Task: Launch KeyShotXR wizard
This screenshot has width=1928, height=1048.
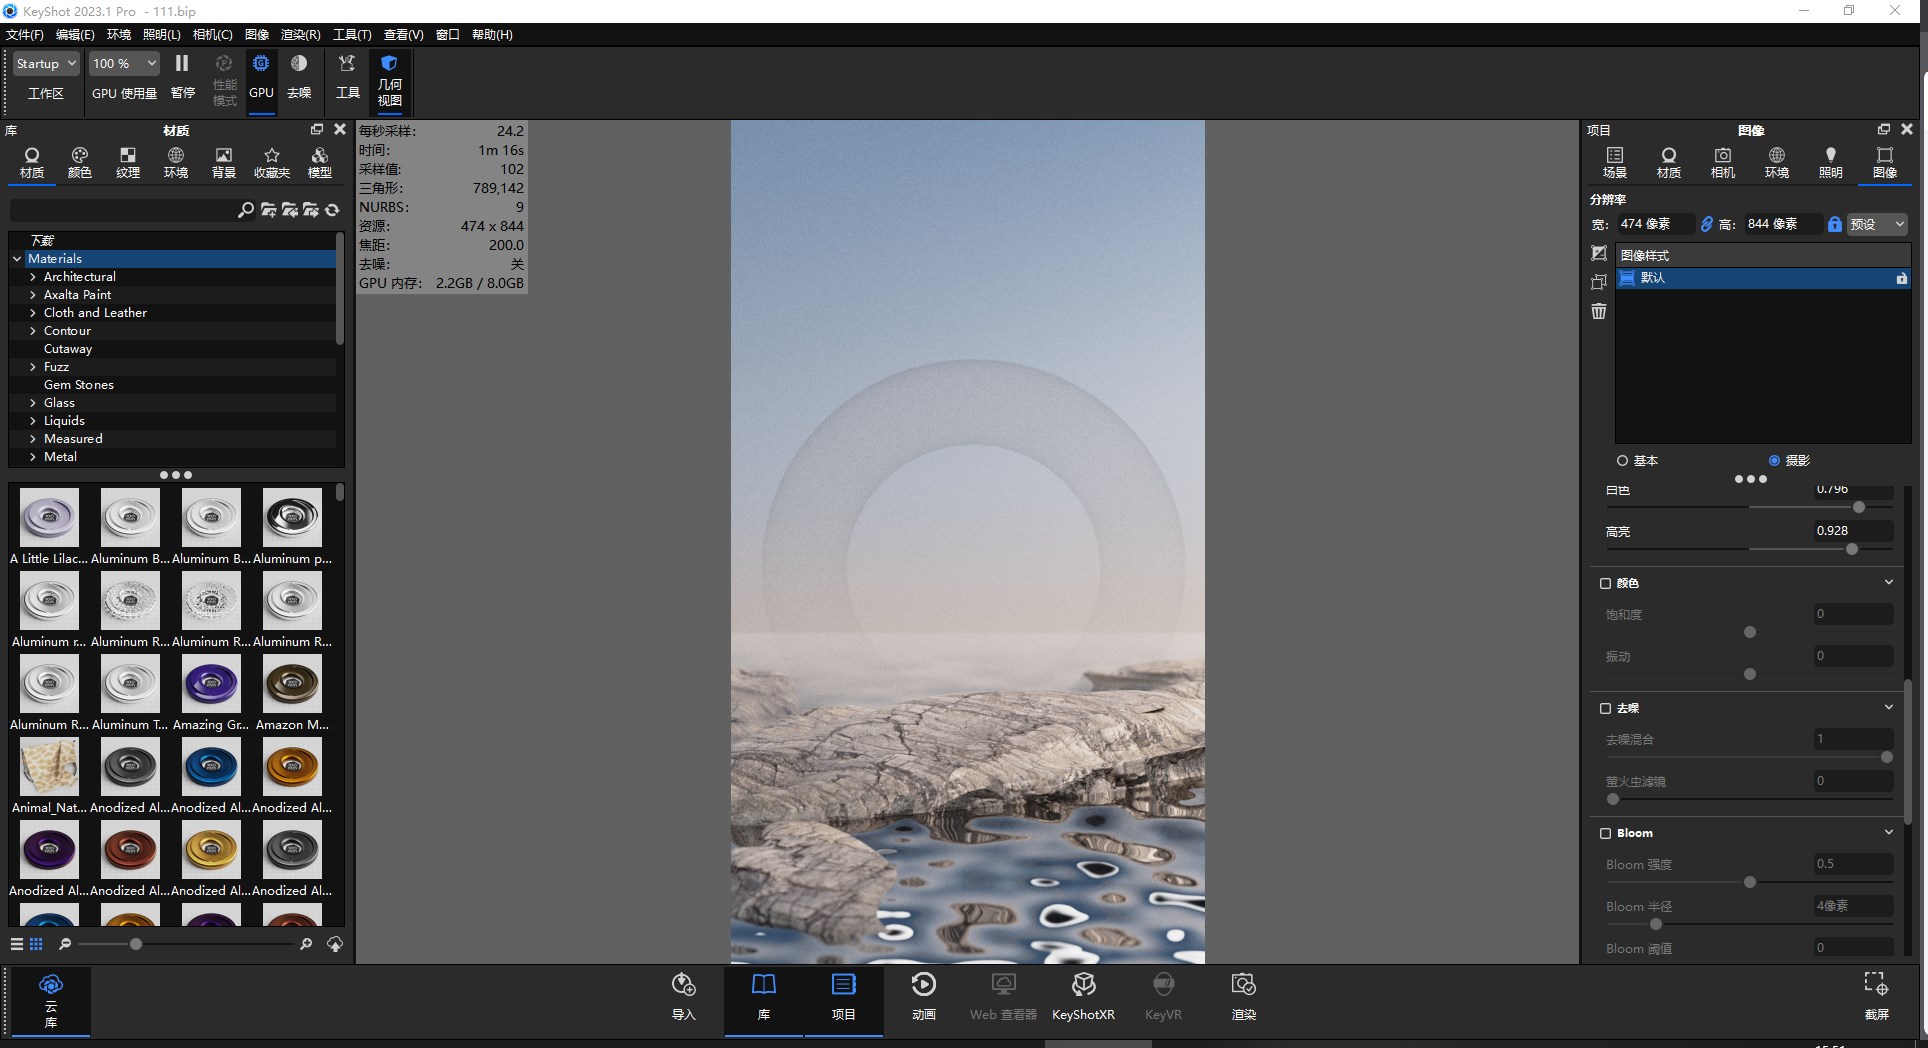Action: click(x=1083, y=996)
